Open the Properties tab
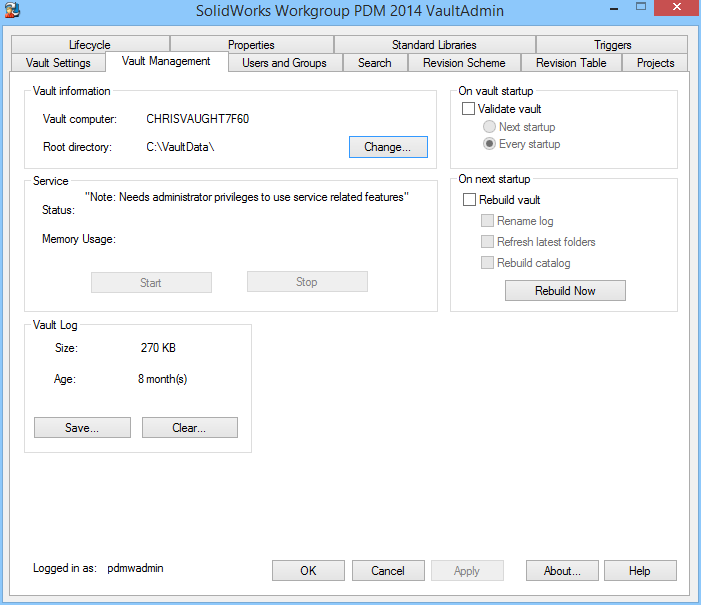 251,45
